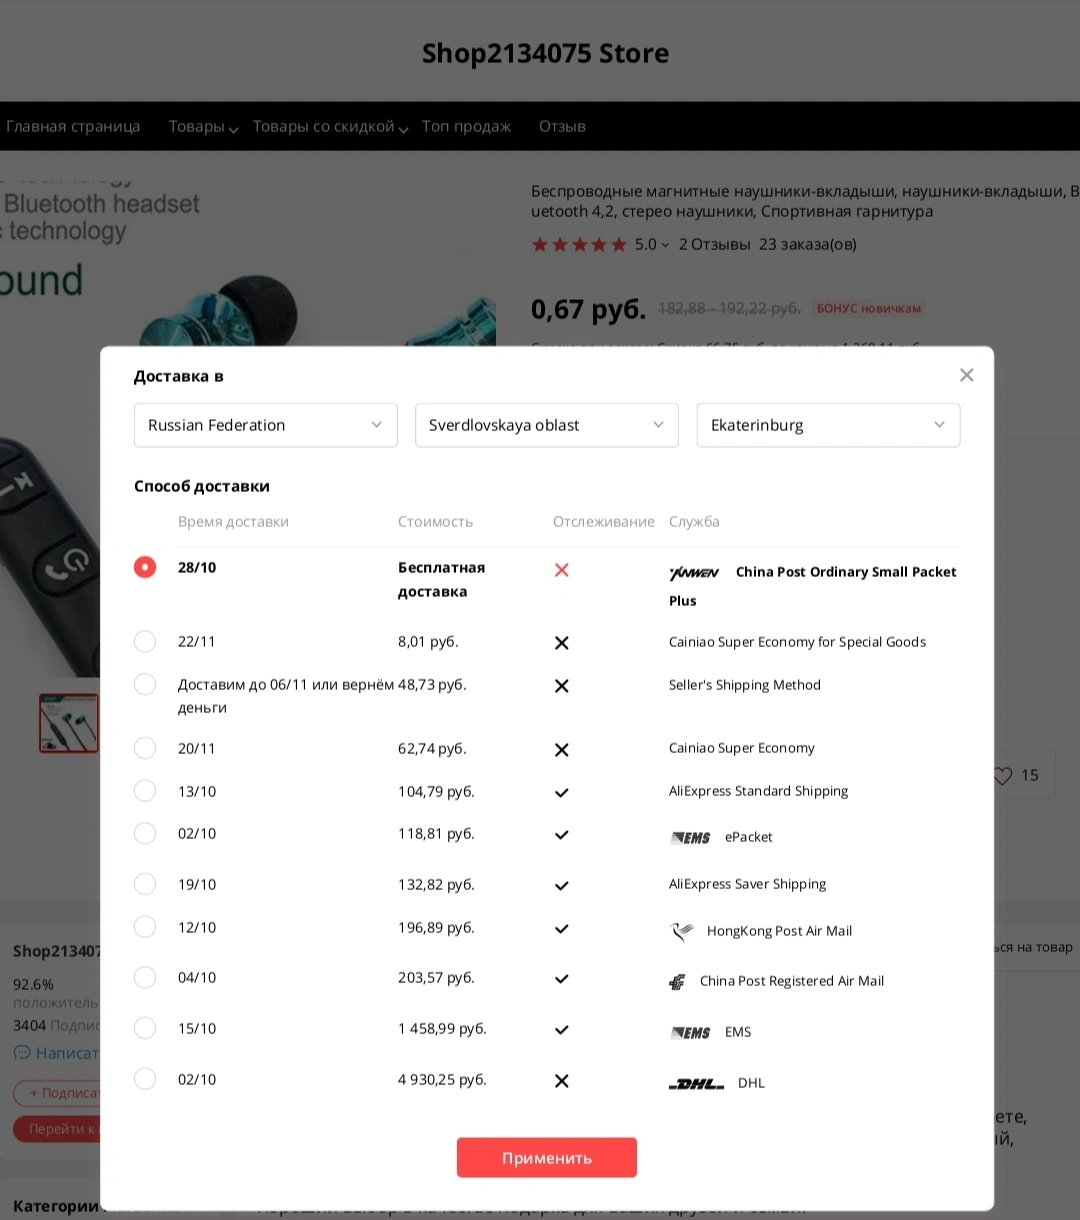Image resolution: width=1080 pixels, height=1220 pixels.
Task: Open the Sverdlovskaya oblast region dropdown
Action: click(547, 425)
